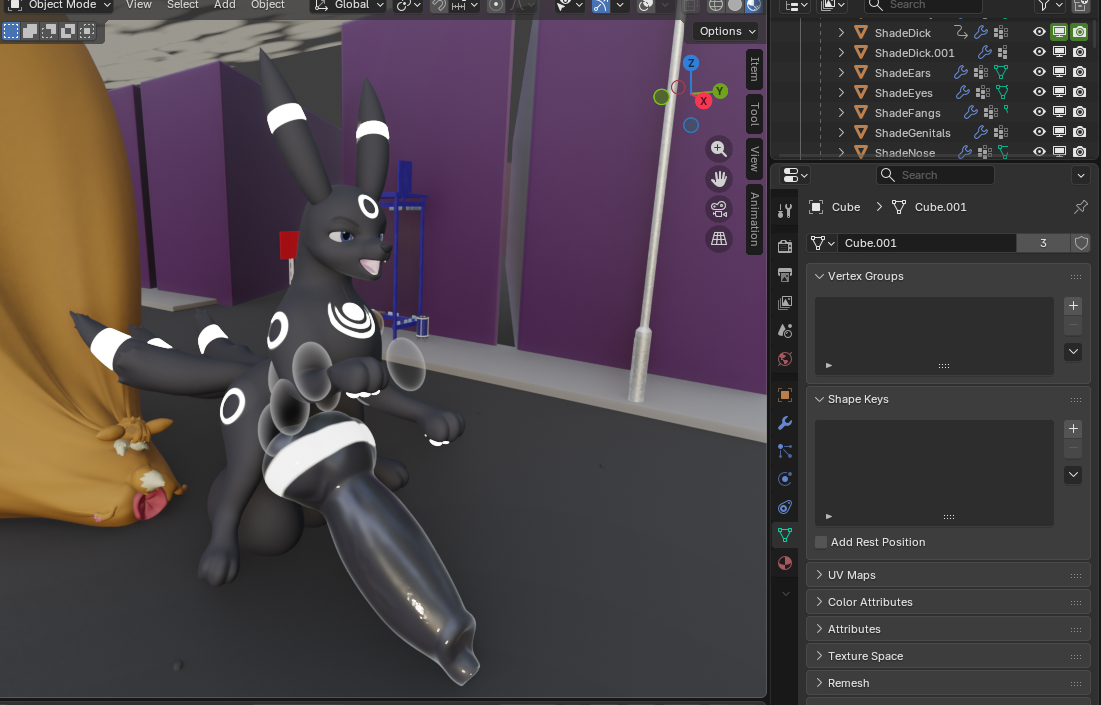
Task: Click the hand pan view icon
Action: (718, 179)
